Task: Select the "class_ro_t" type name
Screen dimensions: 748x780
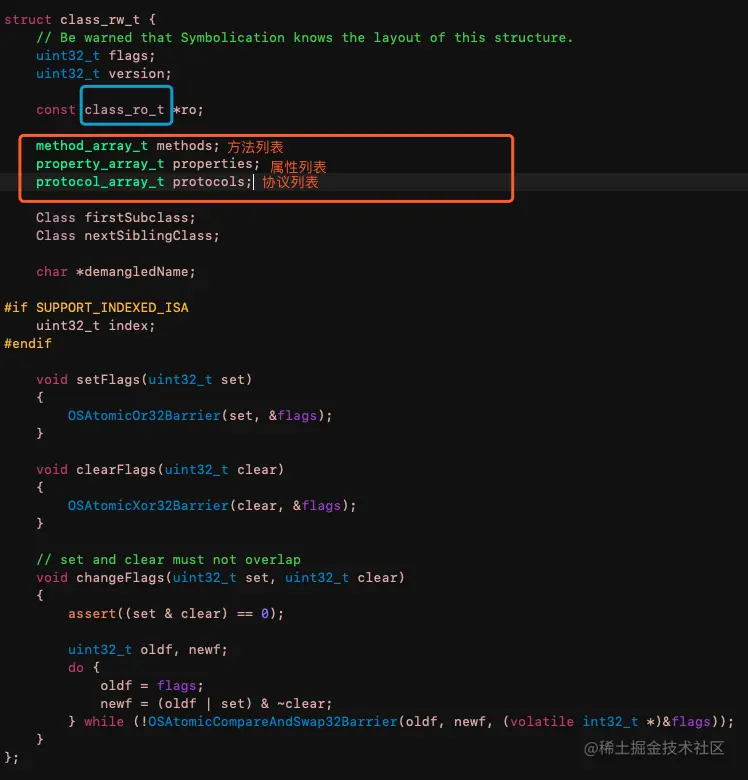Action: tap(124, 109)
